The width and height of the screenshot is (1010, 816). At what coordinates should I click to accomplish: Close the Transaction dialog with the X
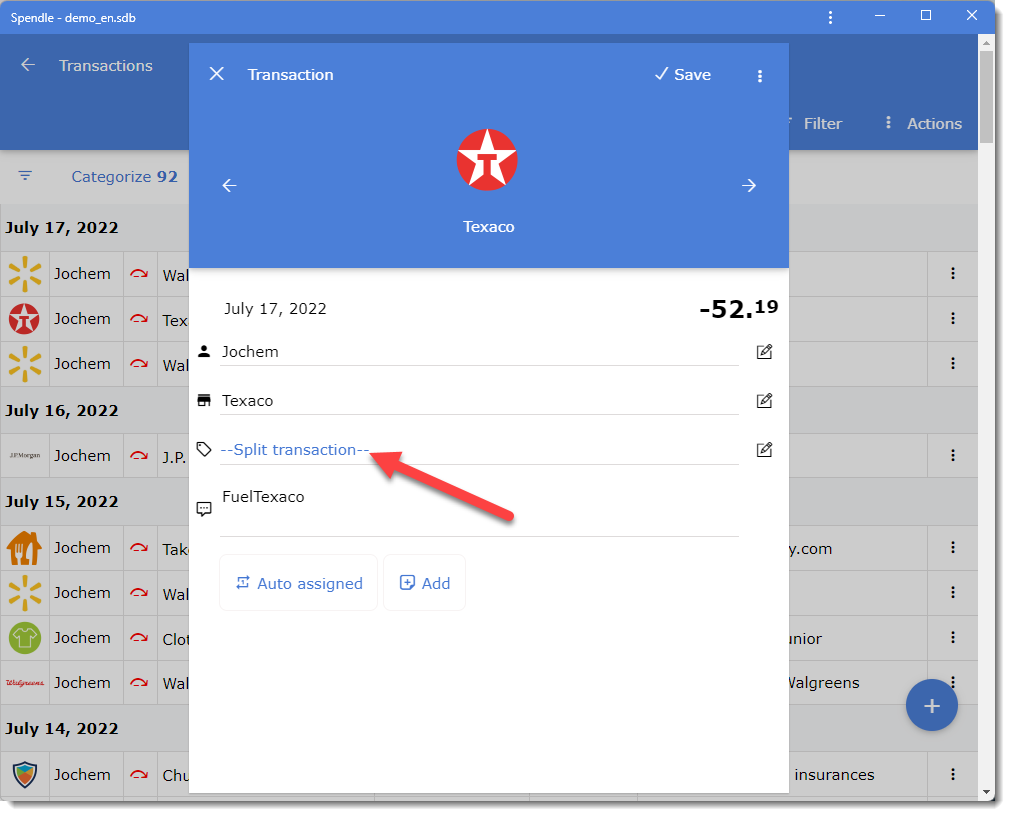(x=216, y=74)
